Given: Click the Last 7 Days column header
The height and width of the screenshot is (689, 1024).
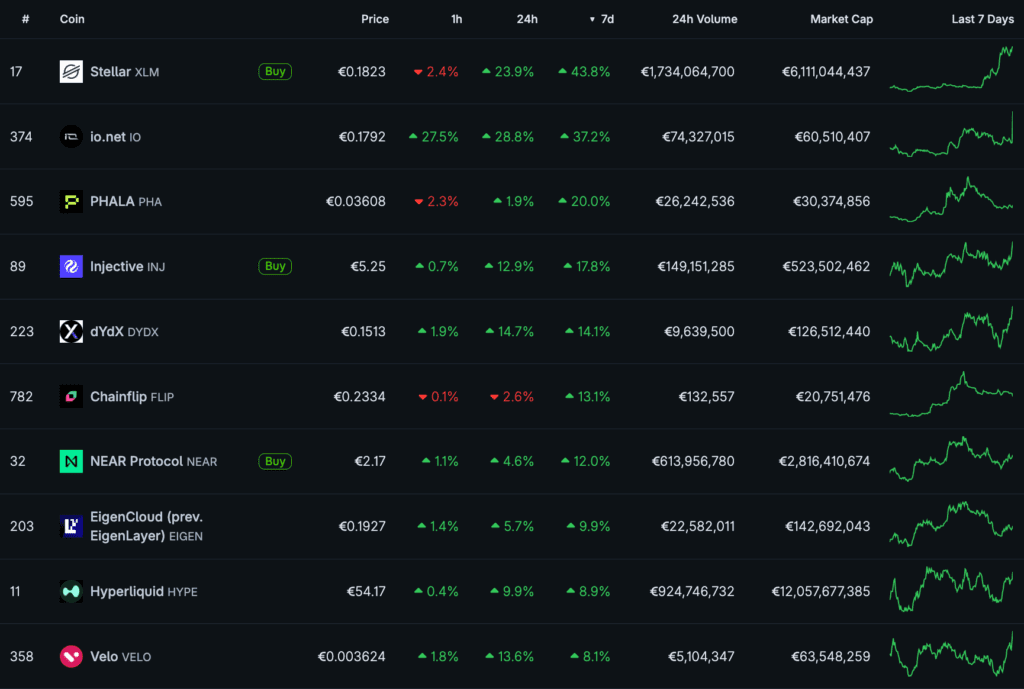Looking at the screenshot, I should [982, 19].
